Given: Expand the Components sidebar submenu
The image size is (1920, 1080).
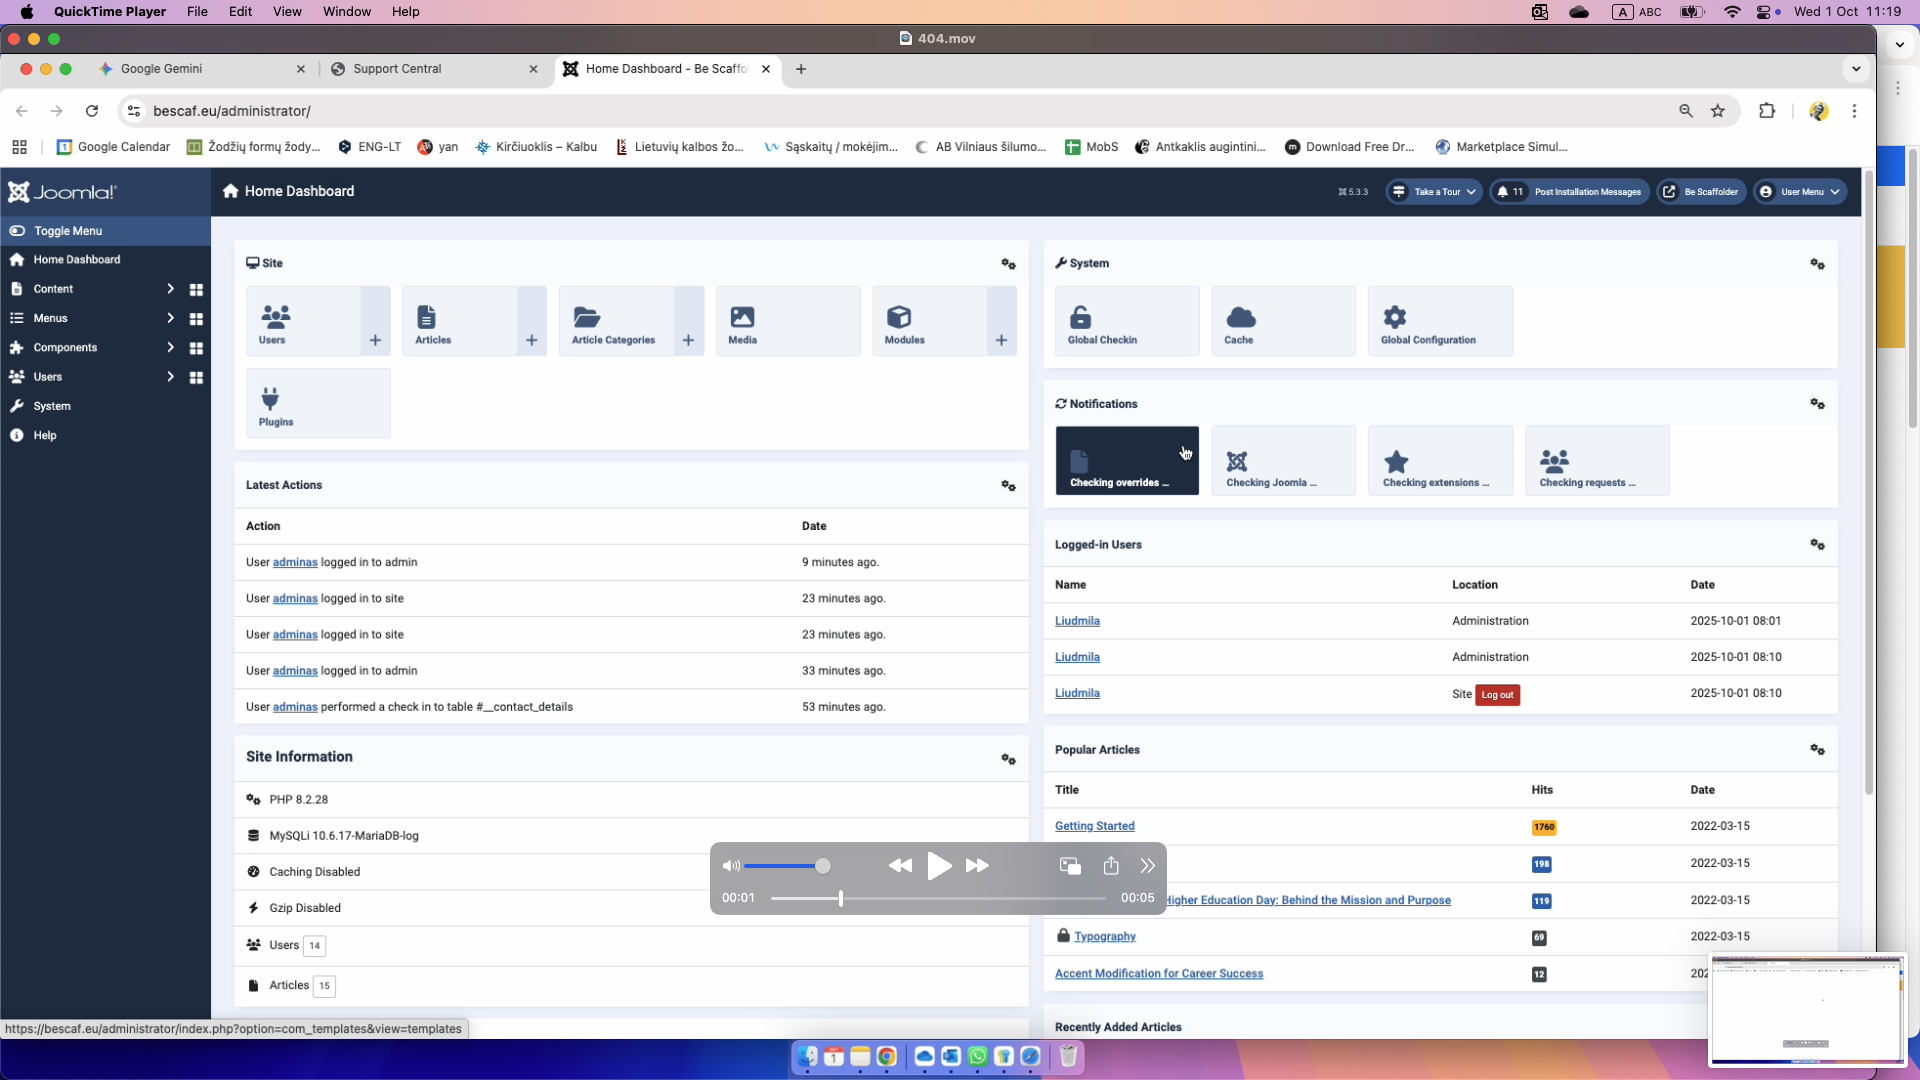Looking at the screenshot, I should pos(170,348).
